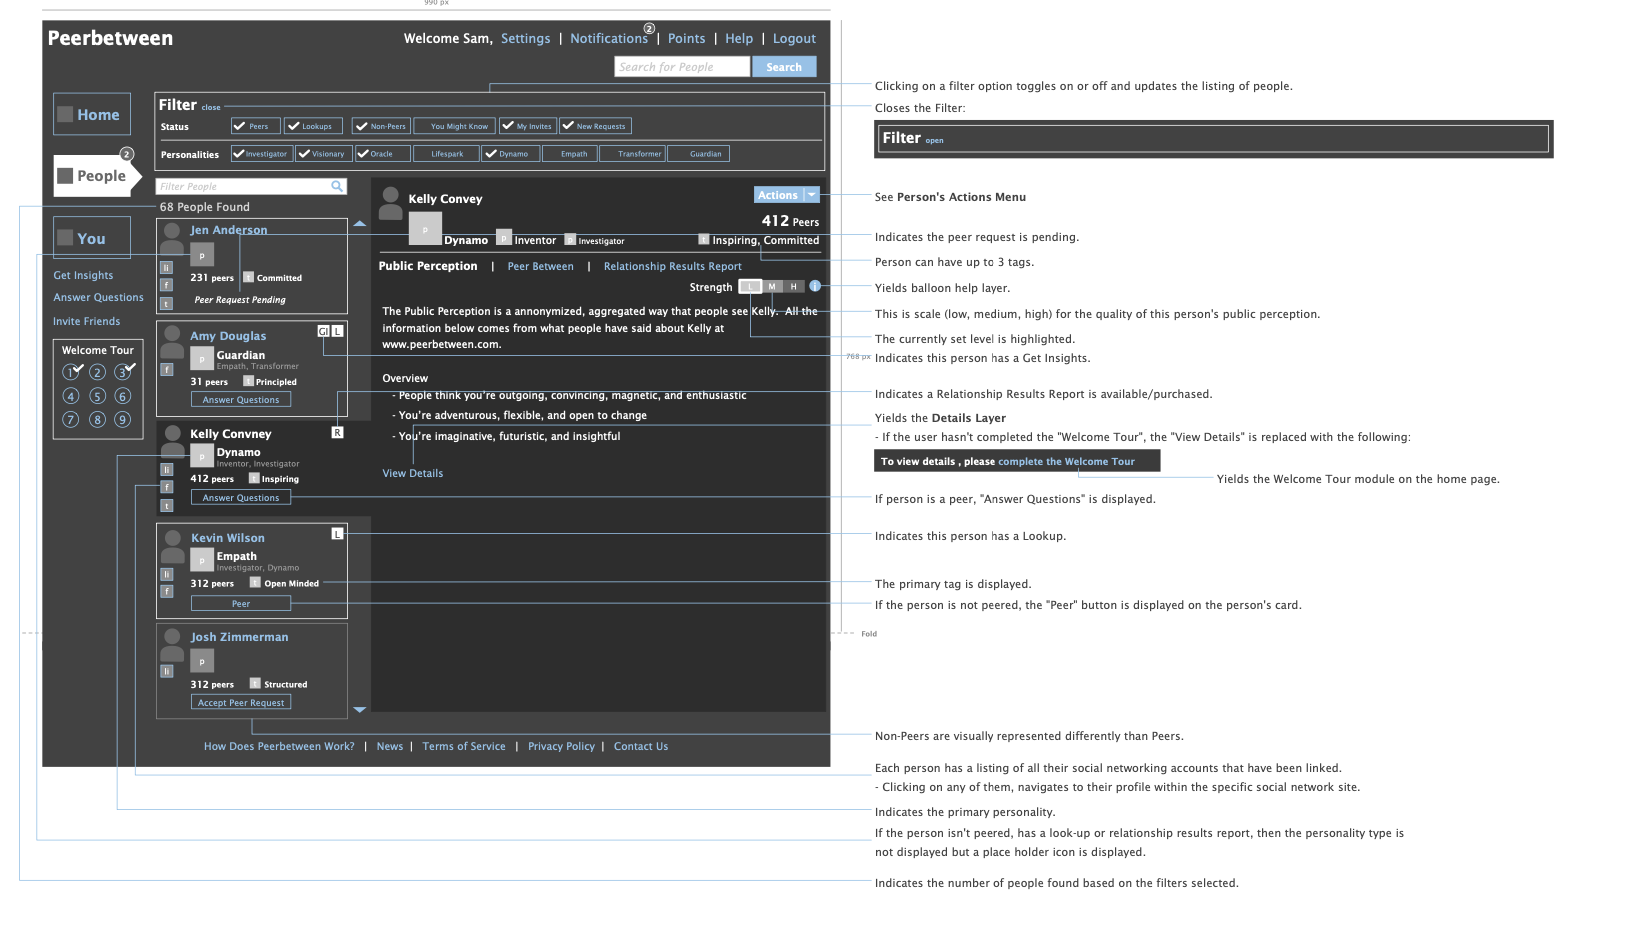Select the Public Perception tab
Screen dimensions: 1647x948
[x=428, y=266]
